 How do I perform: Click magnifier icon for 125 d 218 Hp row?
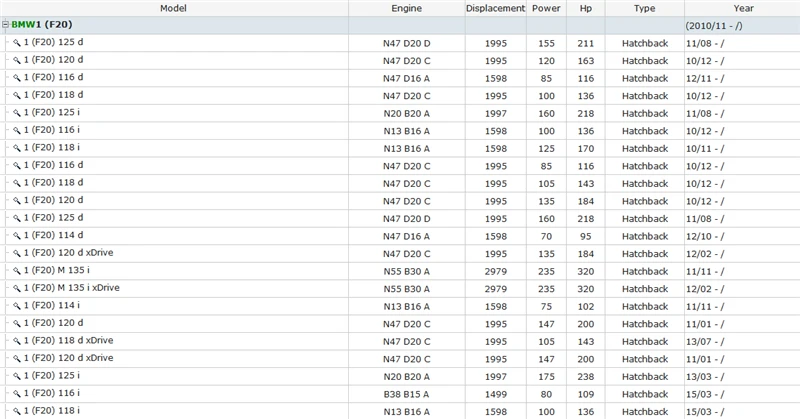(x=17, y=218)
